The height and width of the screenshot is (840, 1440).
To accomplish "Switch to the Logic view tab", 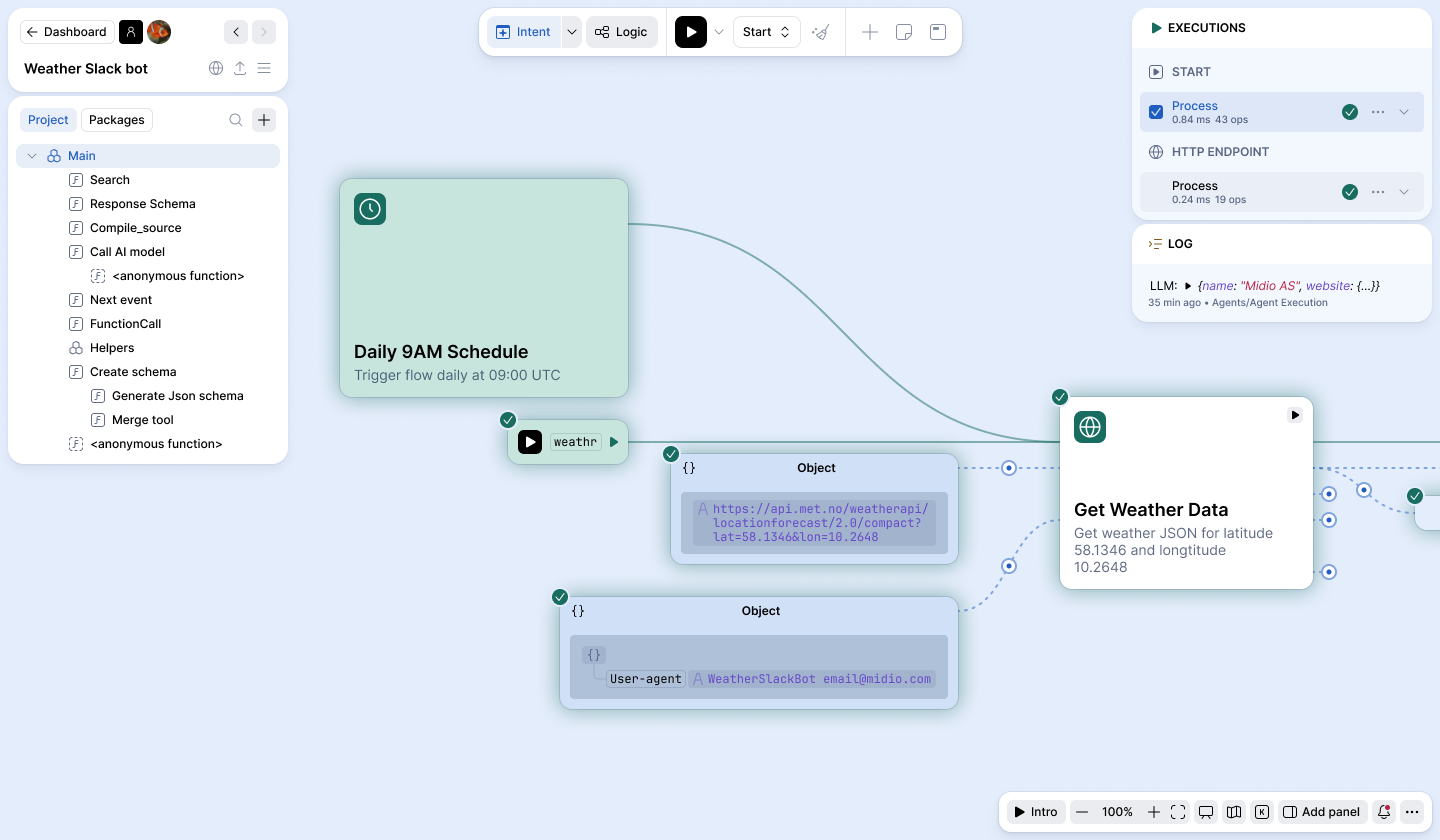I will [x=621, y=32].
